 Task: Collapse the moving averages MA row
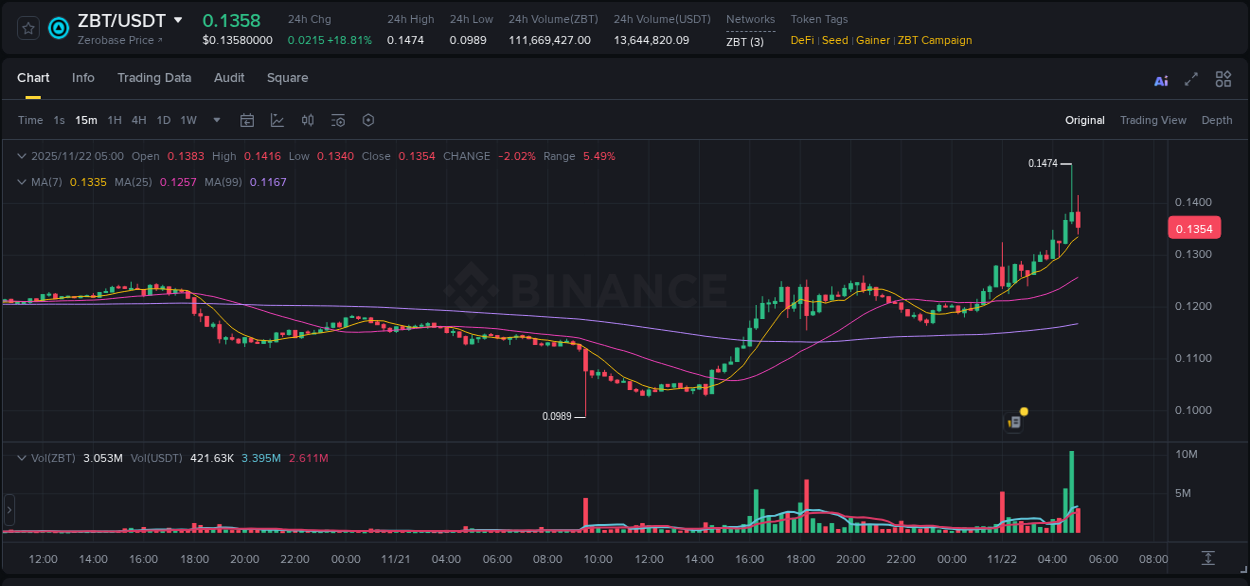click(21, 182)
